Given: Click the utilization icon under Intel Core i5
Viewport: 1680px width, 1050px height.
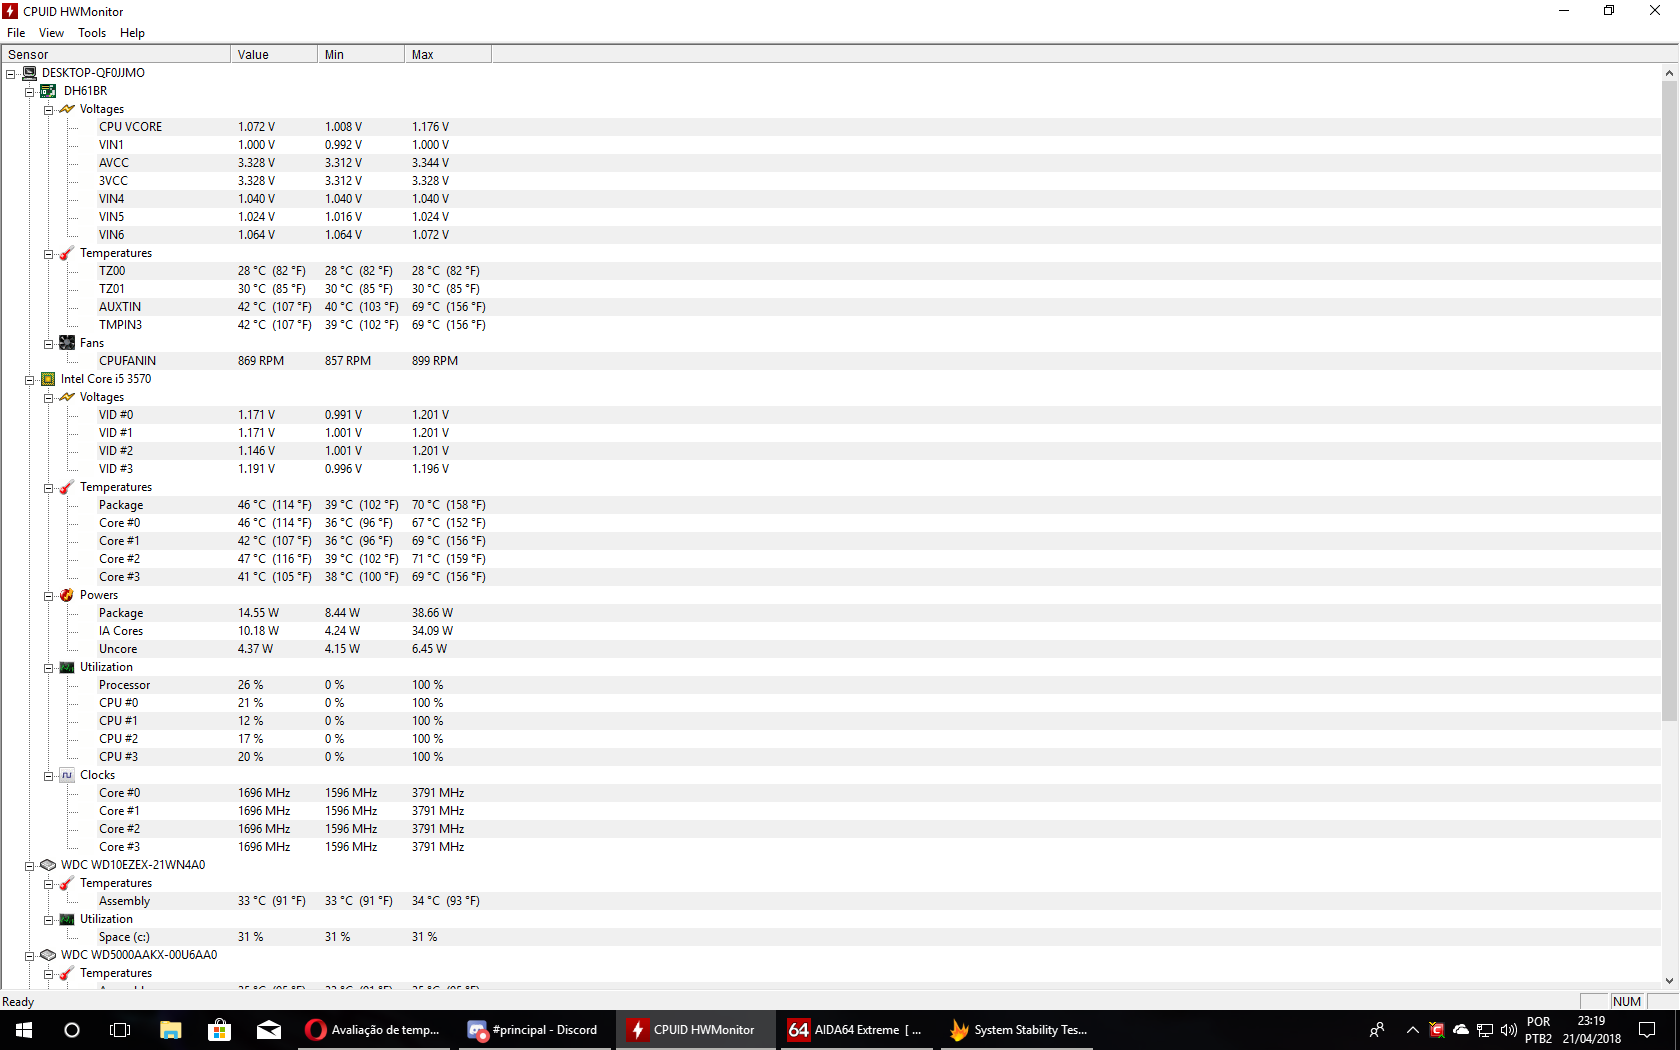Looking at the screenshot, I should tap(67, 667).
